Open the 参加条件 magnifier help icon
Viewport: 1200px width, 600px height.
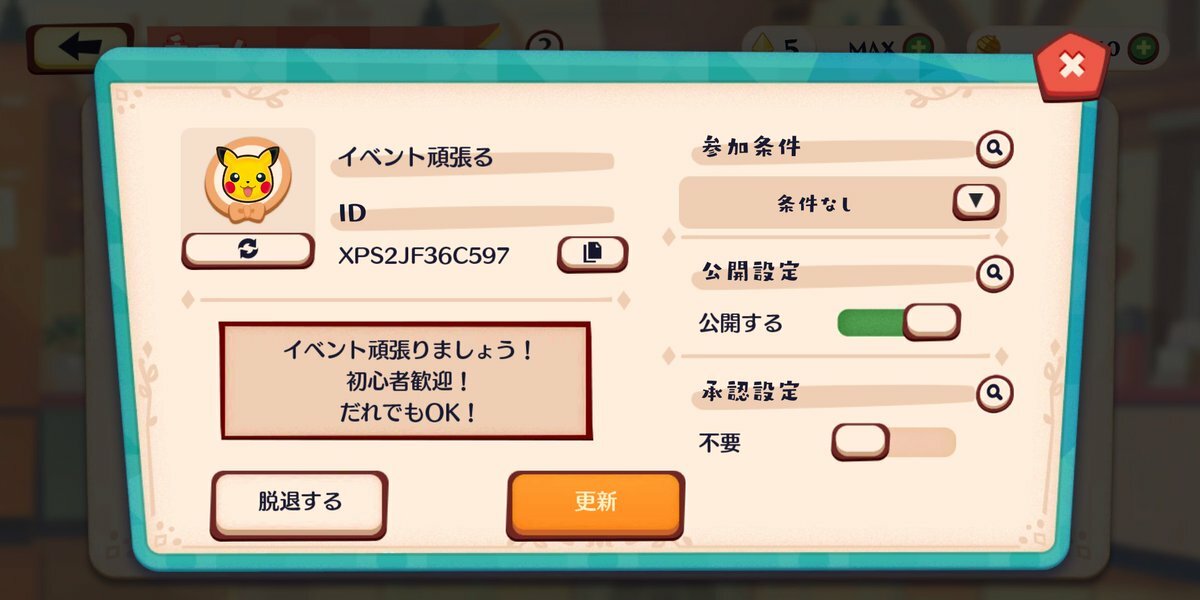[x=994, y=149]
